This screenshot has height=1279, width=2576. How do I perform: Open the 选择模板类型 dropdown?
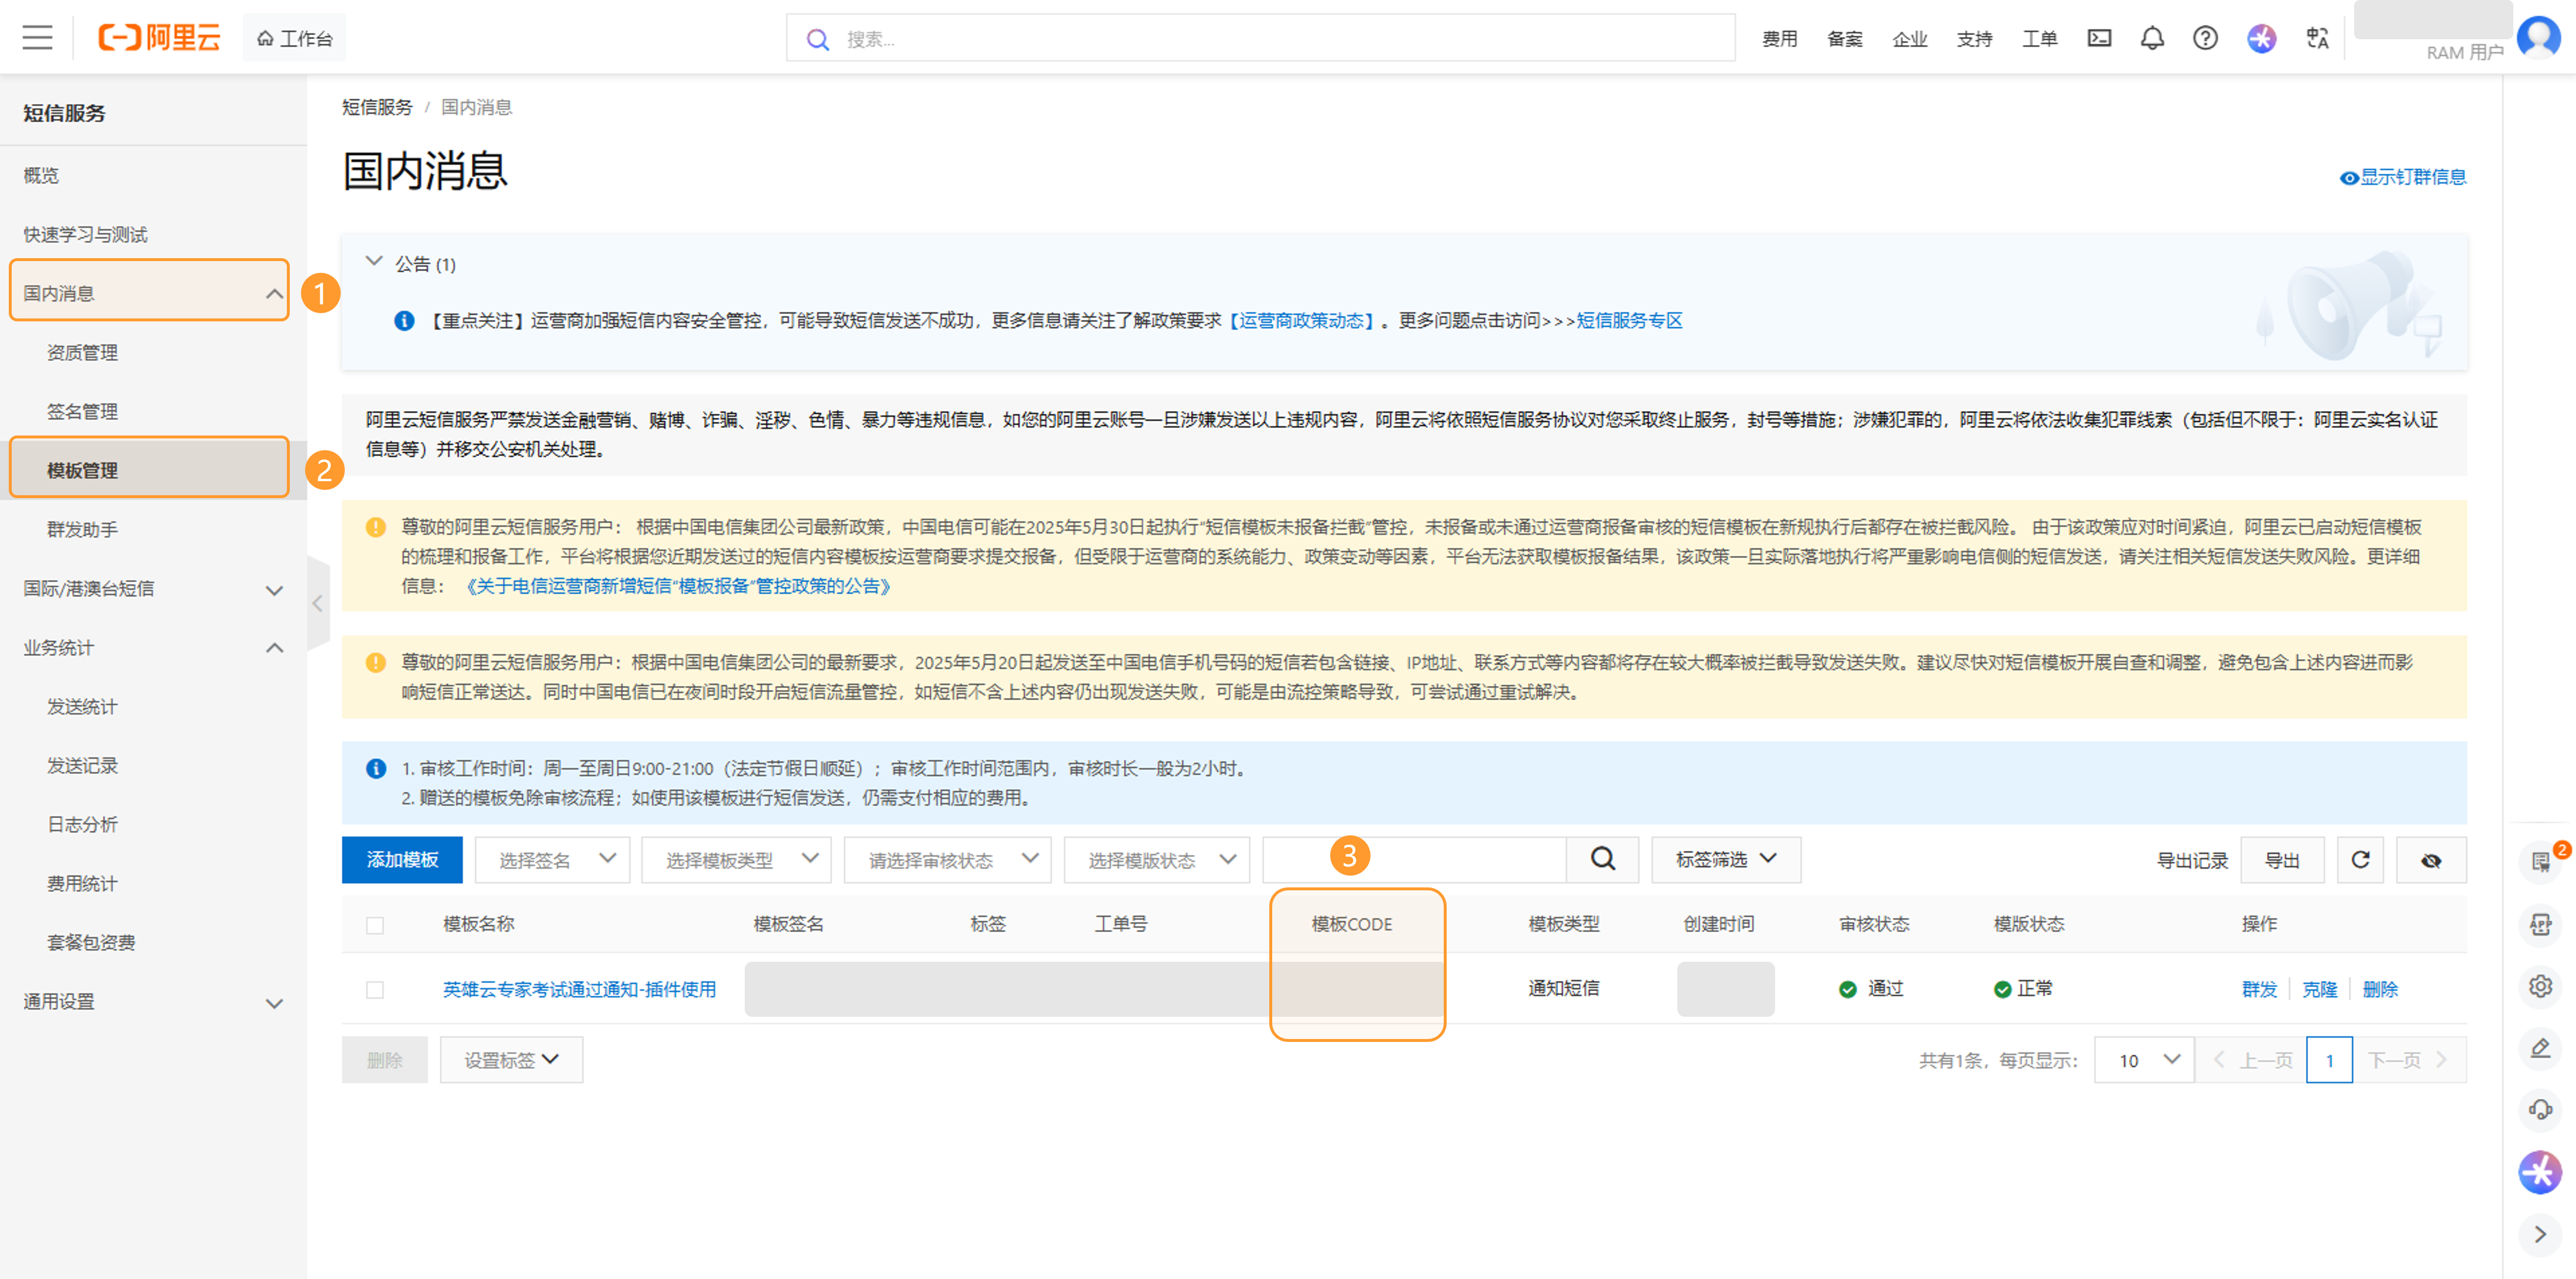(736, 859)
